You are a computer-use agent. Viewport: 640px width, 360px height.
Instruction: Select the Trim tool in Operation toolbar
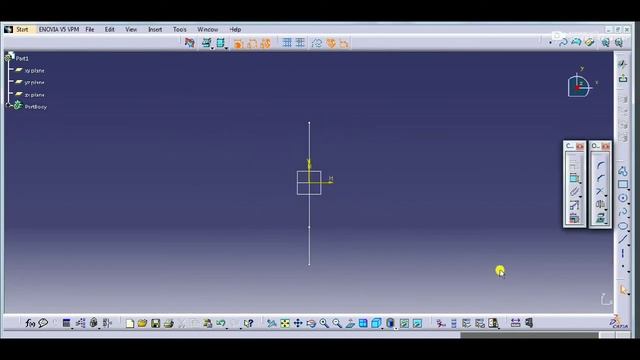[599, 191]
